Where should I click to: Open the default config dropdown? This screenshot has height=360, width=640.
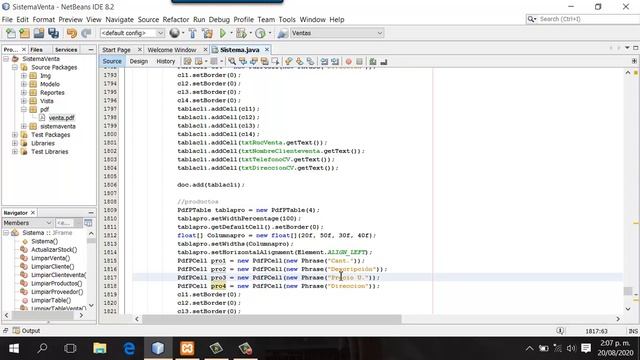pyautogui.click(x=132, y=33)
